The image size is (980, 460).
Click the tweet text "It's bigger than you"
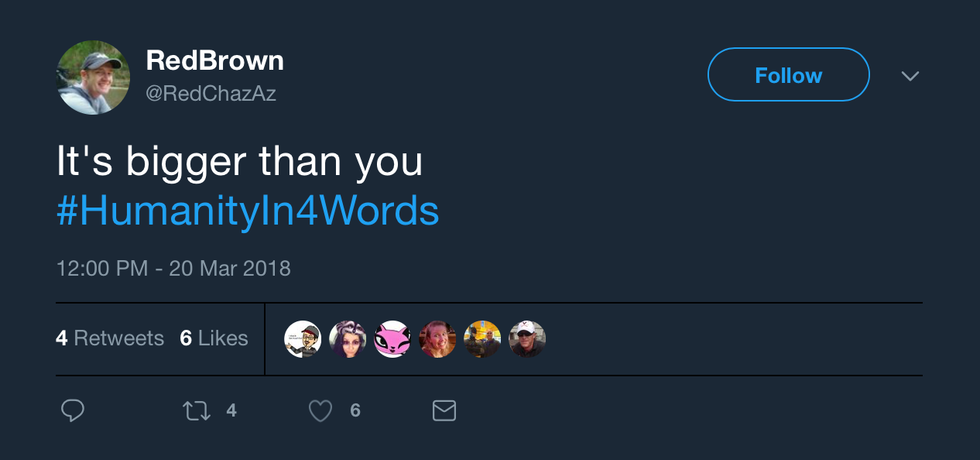click(x=240, y=162)
